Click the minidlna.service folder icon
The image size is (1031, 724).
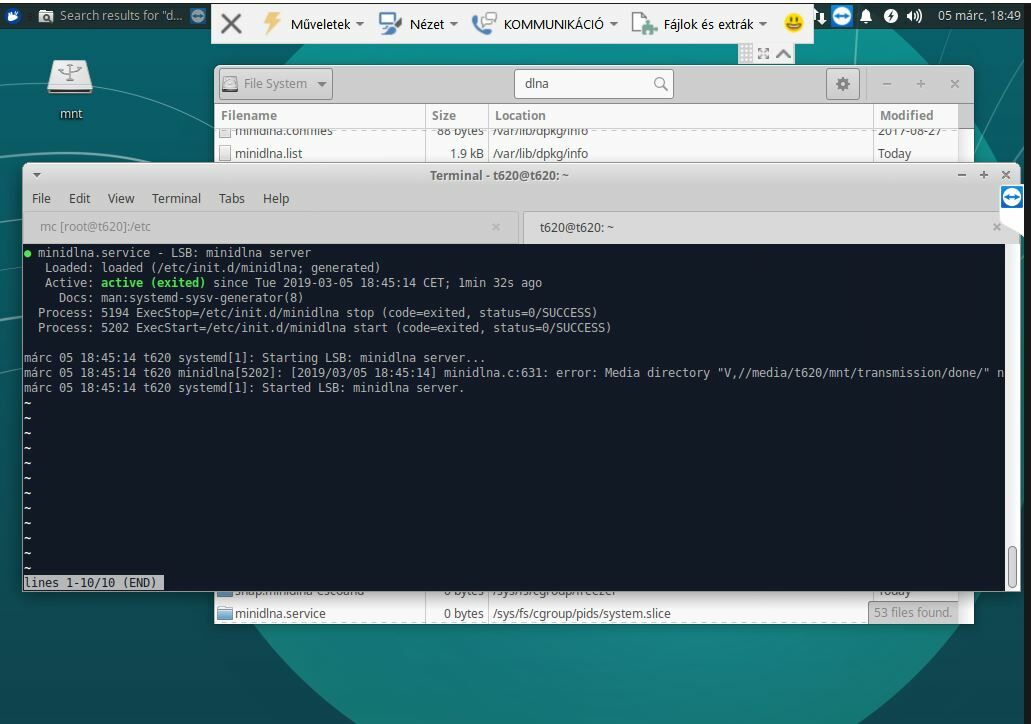pos(225,613)
